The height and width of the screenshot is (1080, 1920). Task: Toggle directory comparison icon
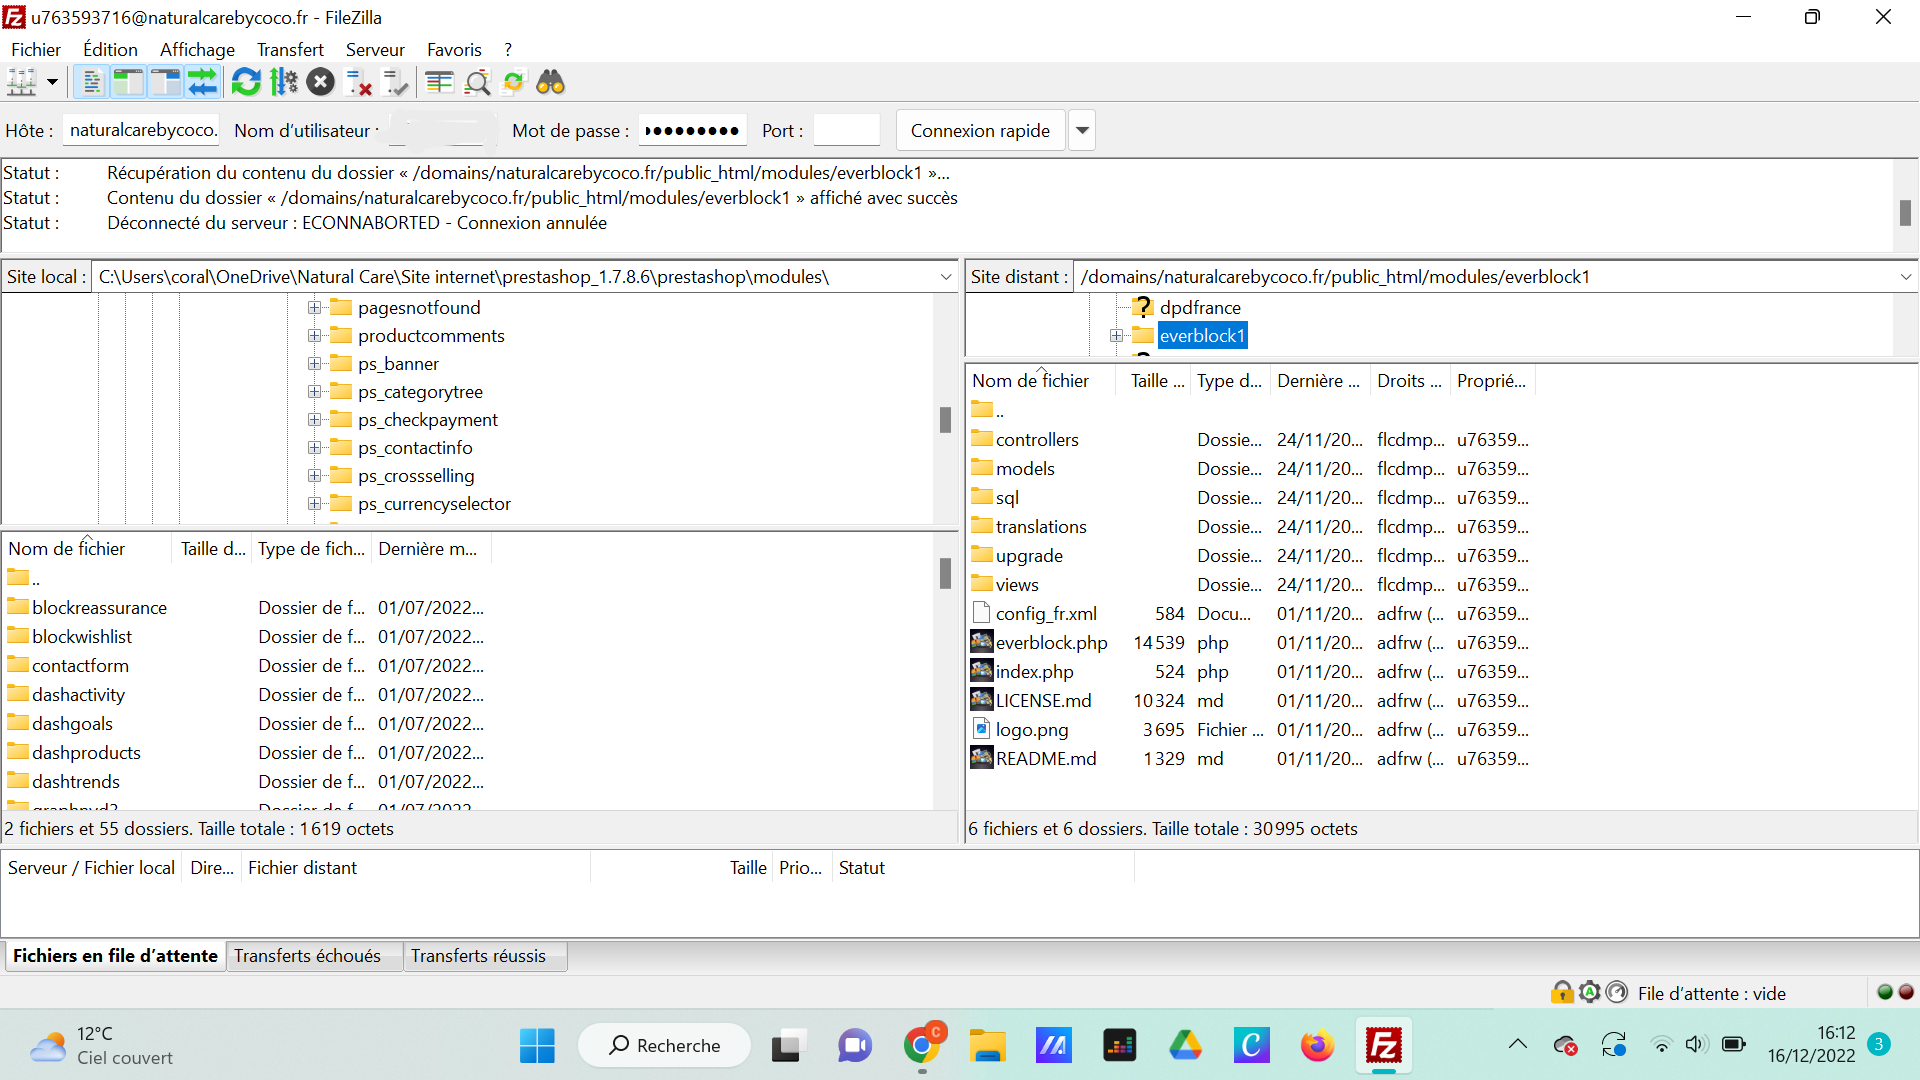[x=477, y=82]
